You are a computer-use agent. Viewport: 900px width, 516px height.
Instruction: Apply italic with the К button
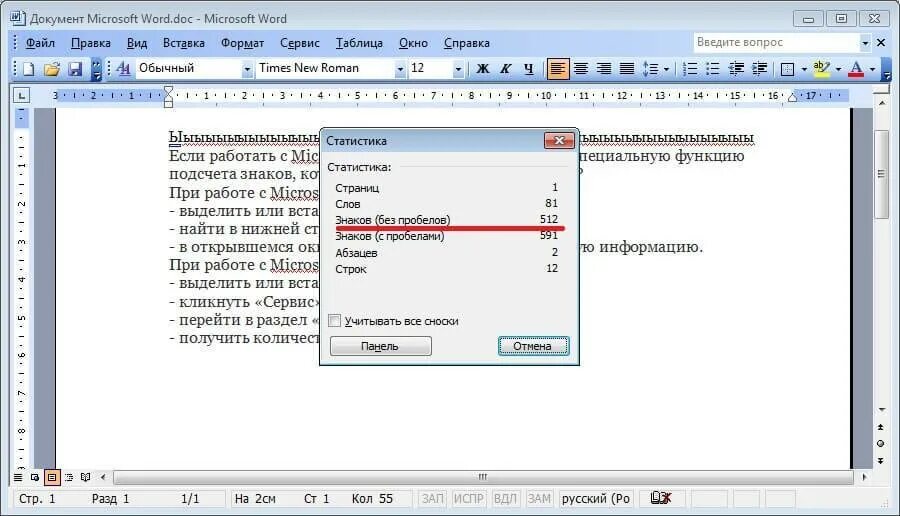pyautogui.click(x=505, y=69)
